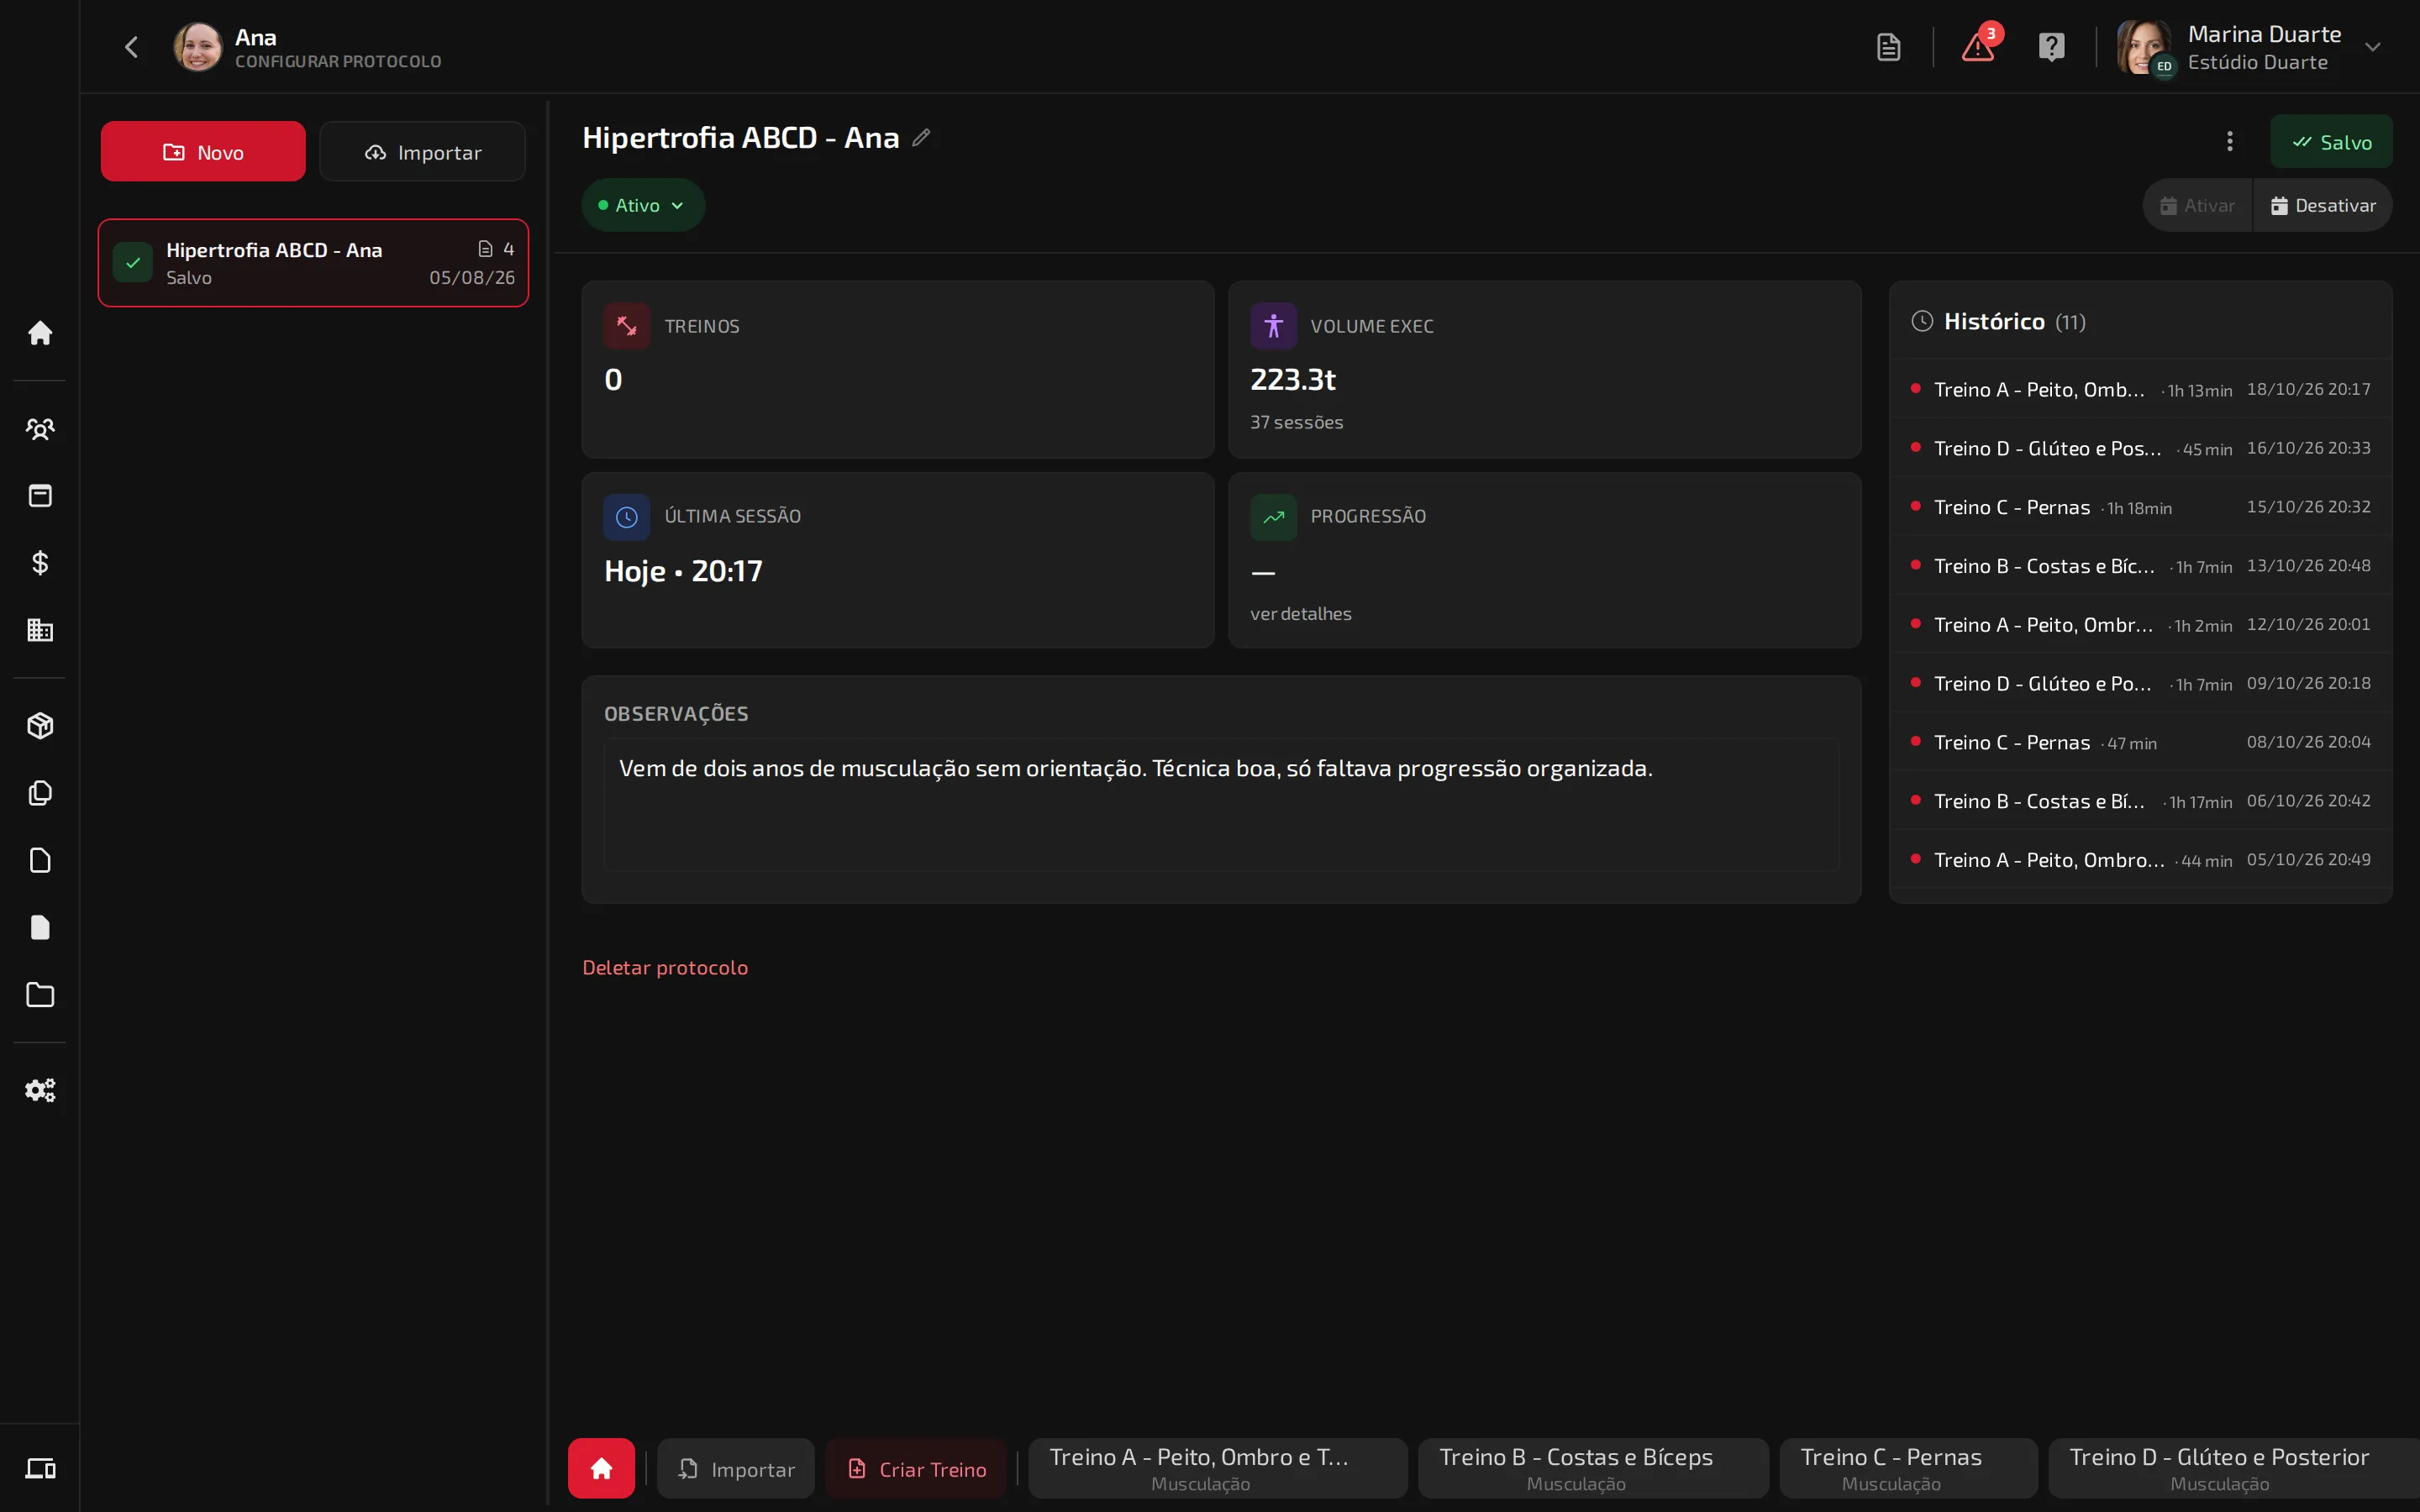Open the sidebar home icon
This screenshot has height=1512, width=2420.
point(40,333)
